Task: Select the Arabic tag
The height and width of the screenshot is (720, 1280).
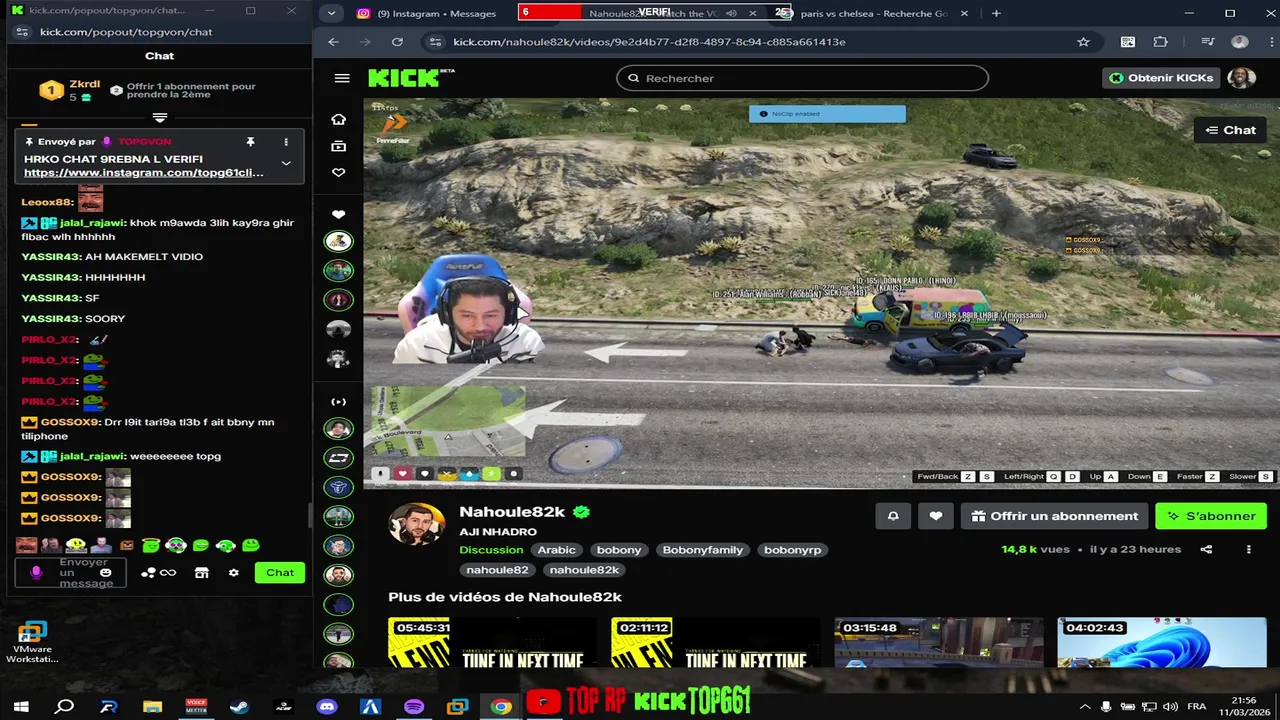Action: click(557, 550)
